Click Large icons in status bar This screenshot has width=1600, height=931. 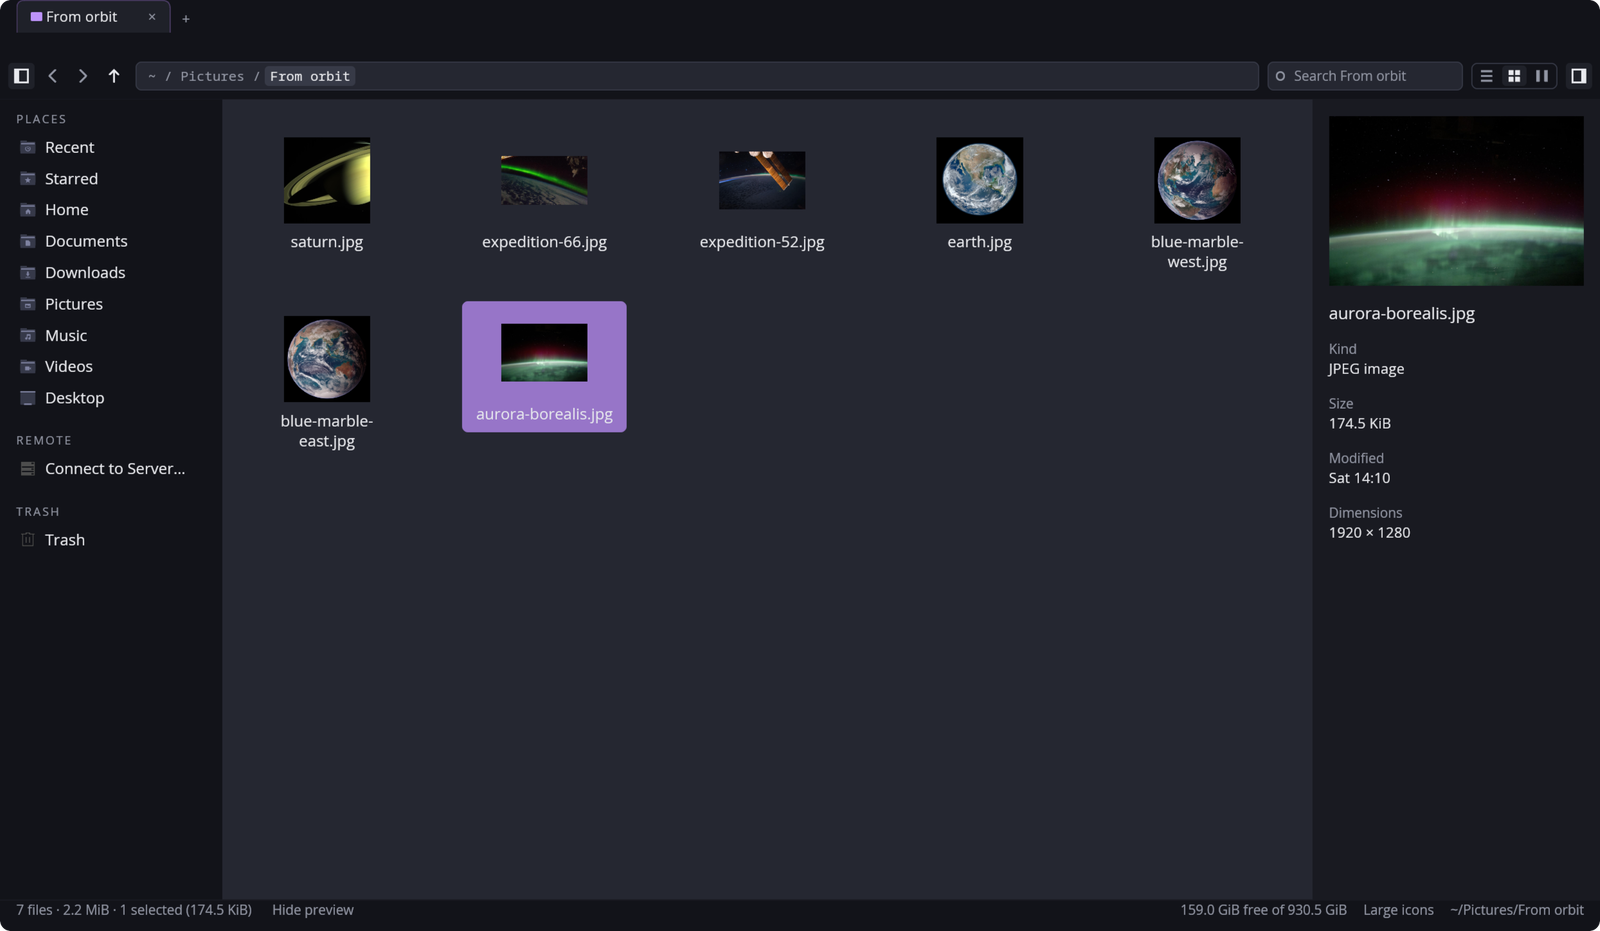point(1398,910)
